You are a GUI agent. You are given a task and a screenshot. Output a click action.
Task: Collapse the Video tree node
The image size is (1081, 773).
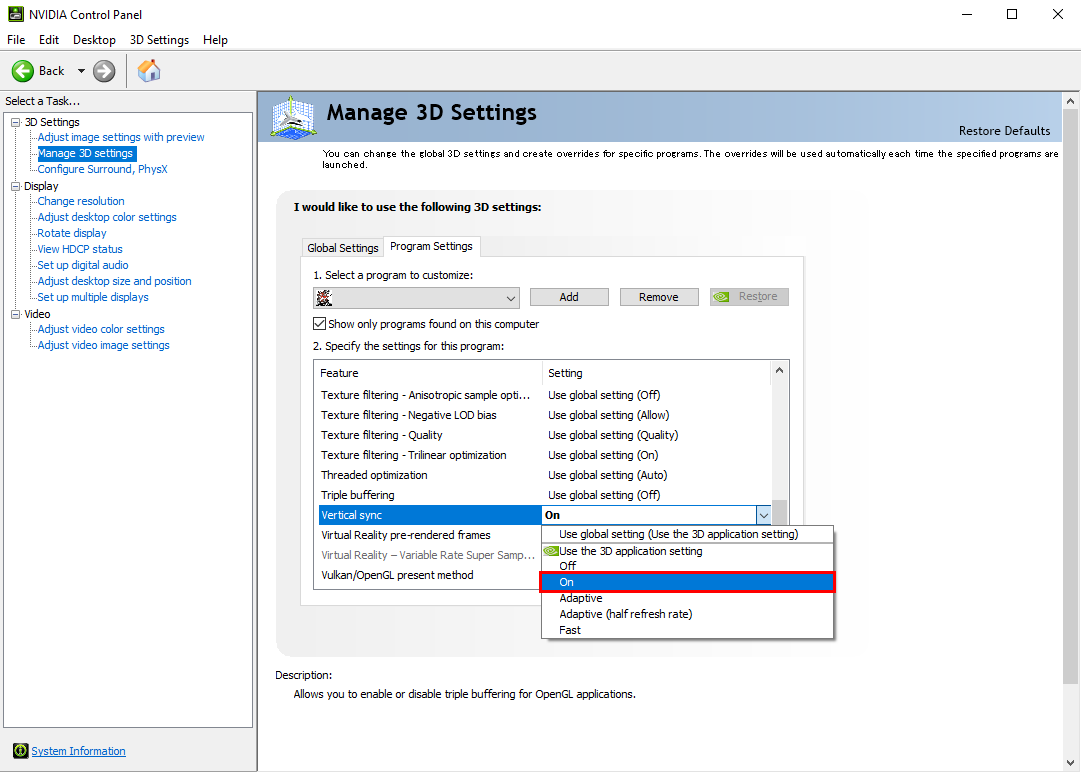point(15,314)
